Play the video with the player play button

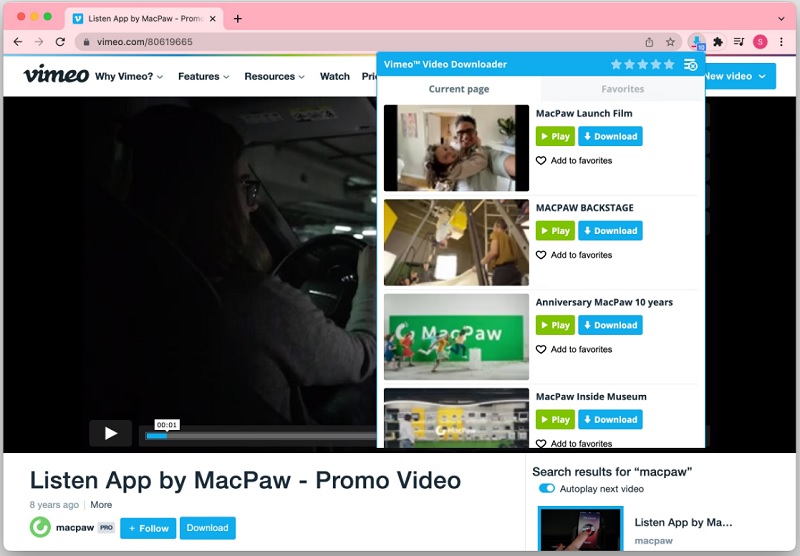pos(111,433)
